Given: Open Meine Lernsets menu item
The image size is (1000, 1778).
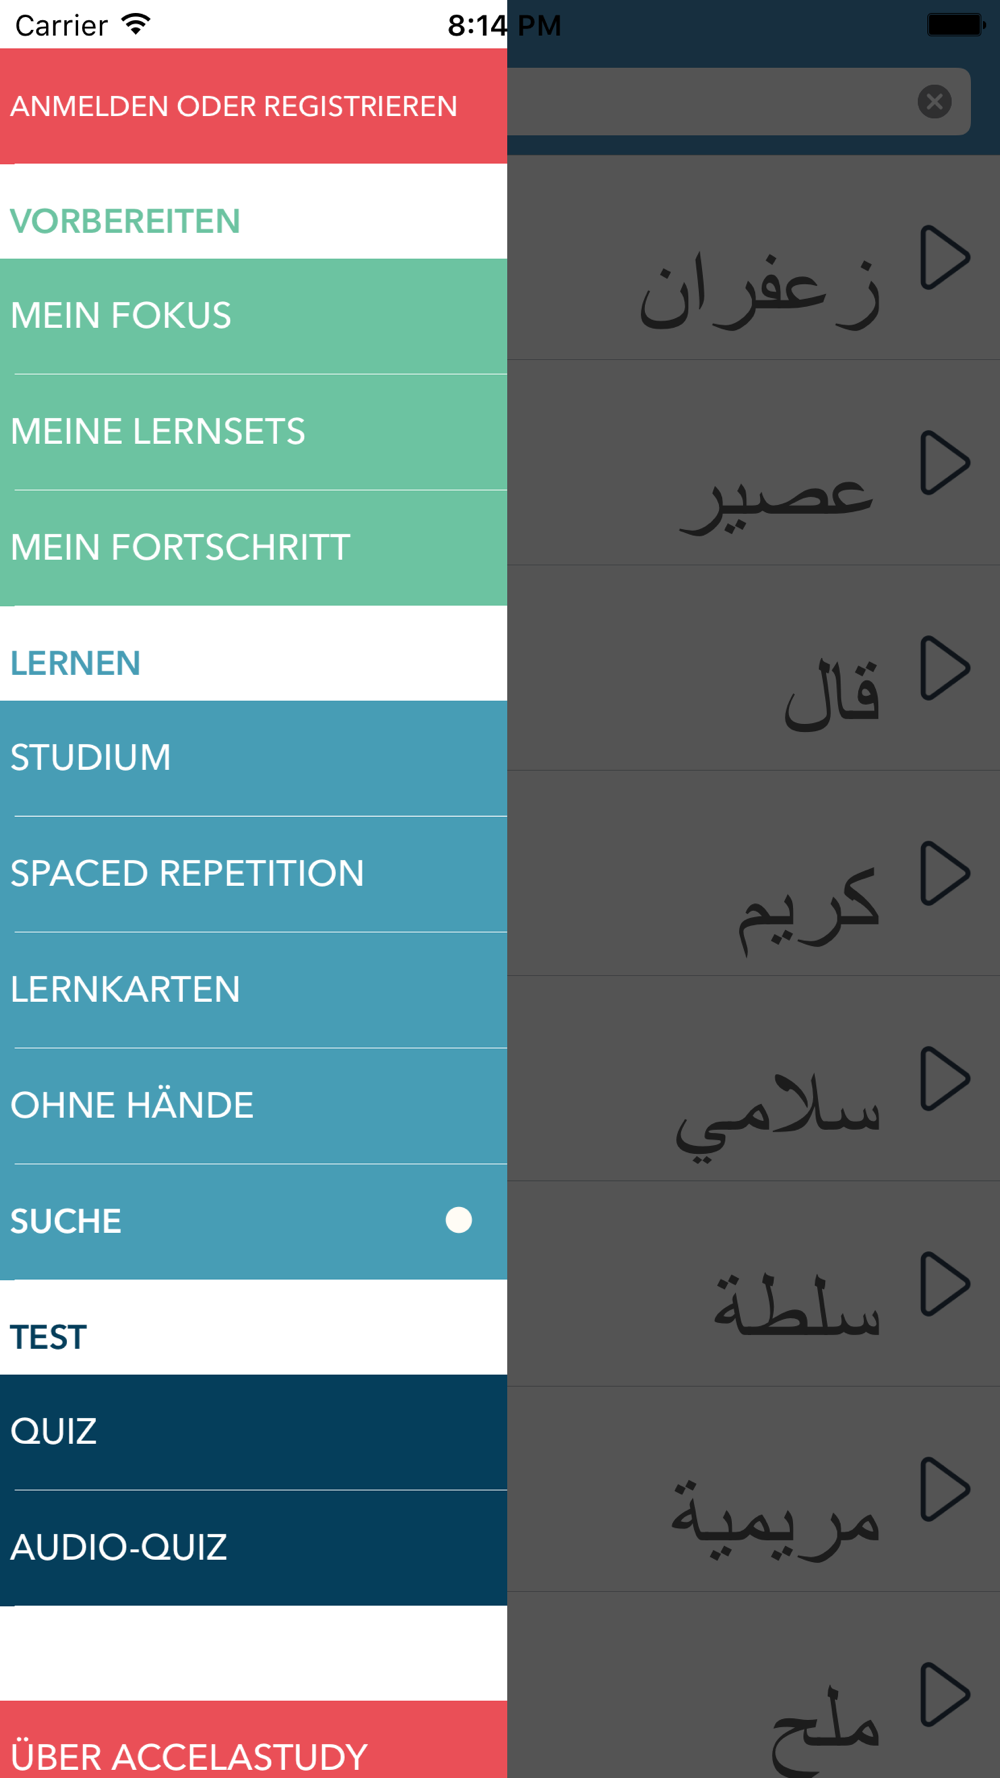Looking at the screenshot, I should point(253,432).
